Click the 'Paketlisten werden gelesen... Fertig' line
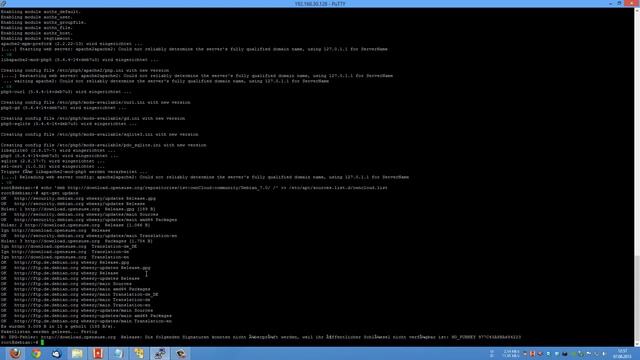 point(49,332)
